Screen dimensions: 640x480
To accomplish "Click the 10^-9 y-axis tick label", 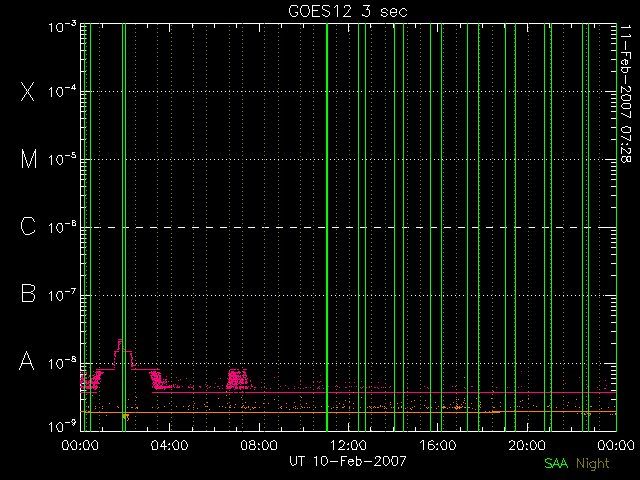I will (62, 427).
